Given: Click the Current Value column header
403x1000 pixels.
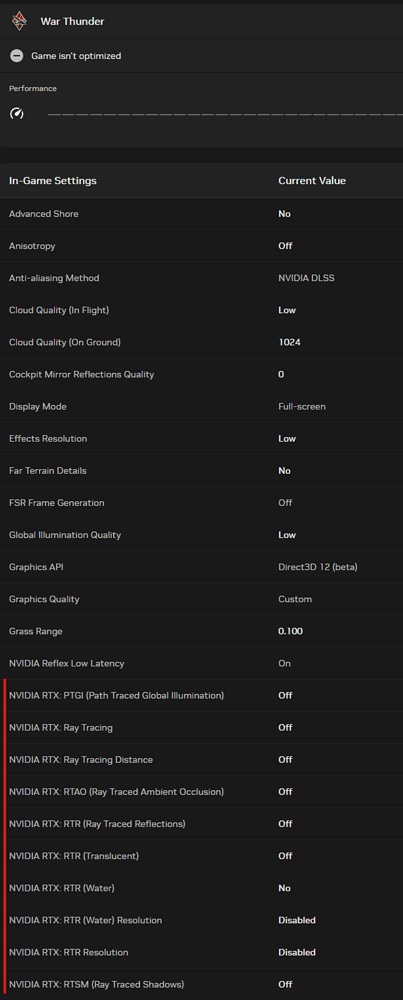Looking at the screenshot, I should point(312,180).
